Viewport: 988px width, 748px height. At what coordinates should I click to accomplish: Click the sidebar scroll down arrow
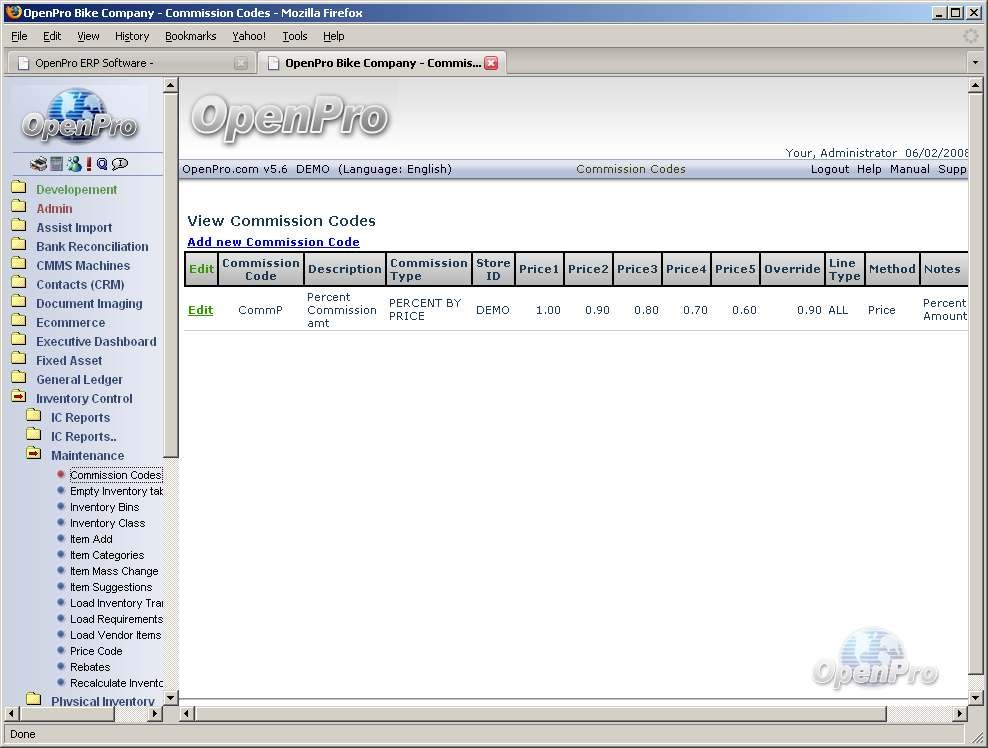point(170,697)
